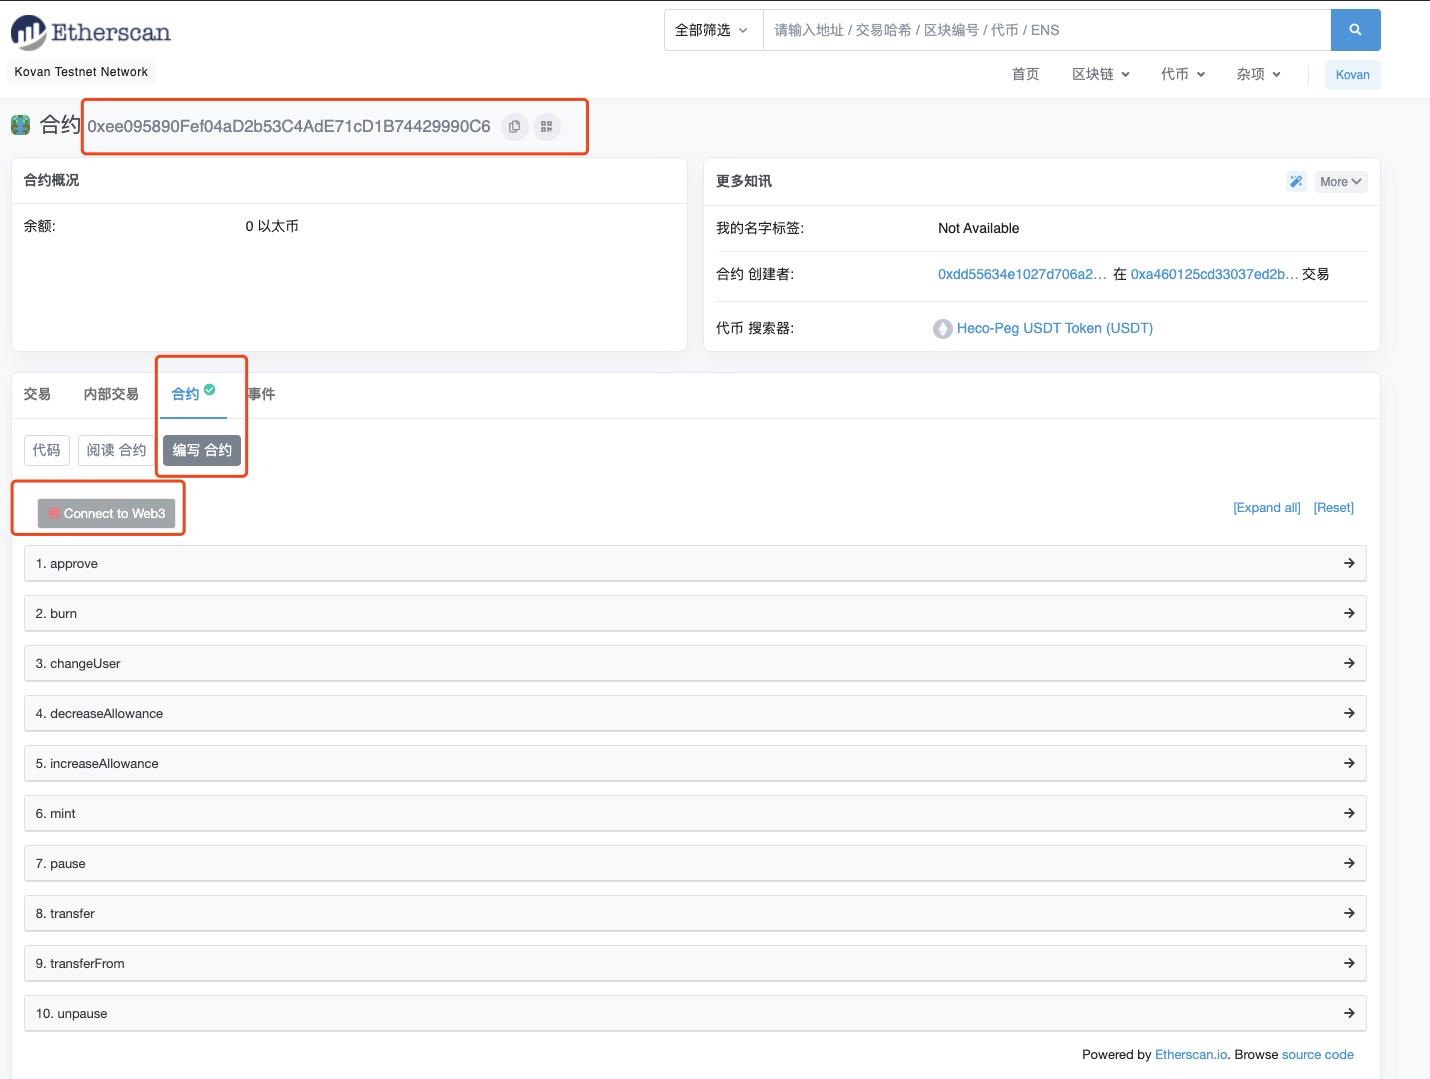Click the arrow on the decreaseAllowance row

click(x=1349, y=713)
